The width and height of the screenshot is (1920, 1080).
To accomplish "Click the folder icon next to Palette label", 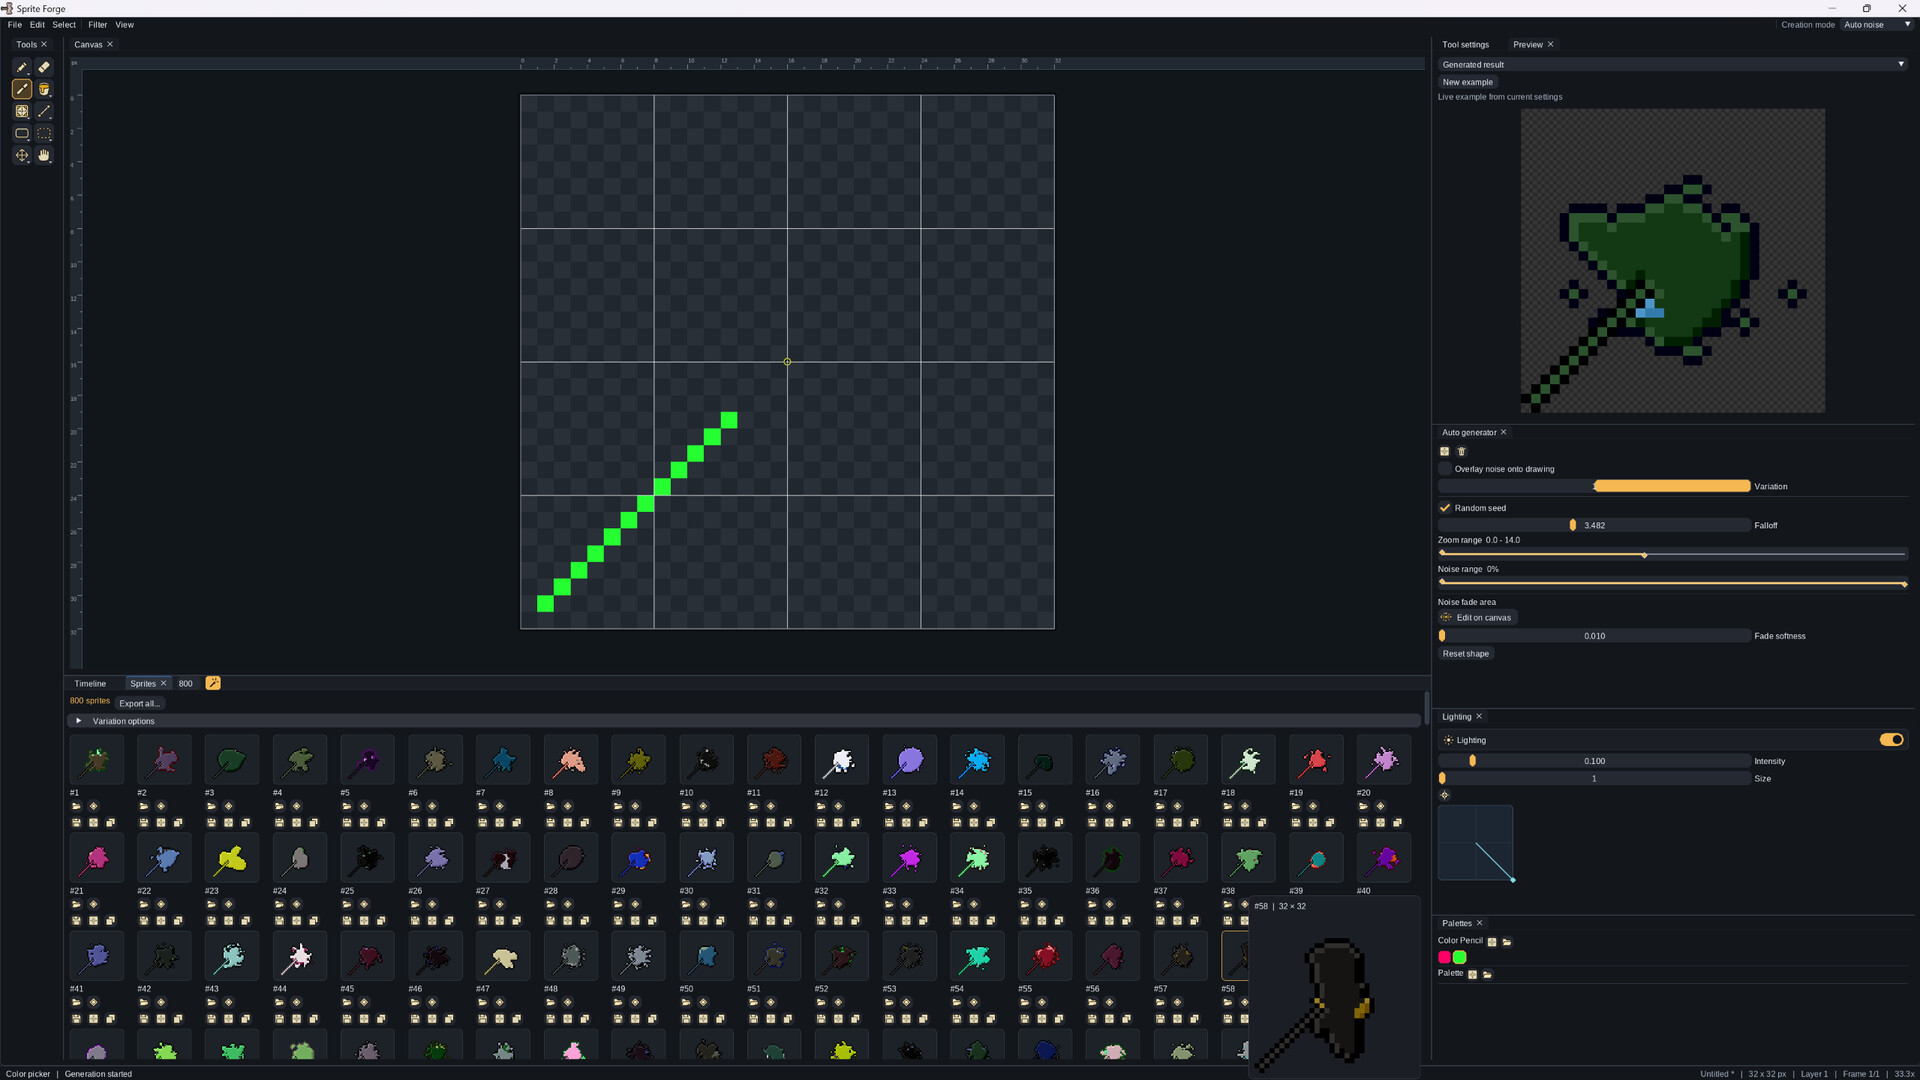I will (x=1487, y=974).
